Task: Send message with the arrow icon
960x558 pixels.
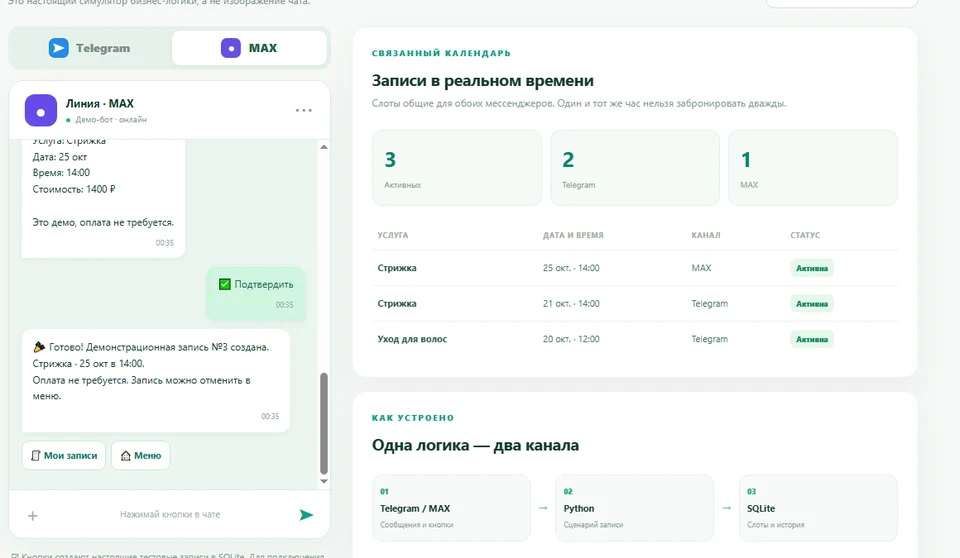Action: coord(306,515)
